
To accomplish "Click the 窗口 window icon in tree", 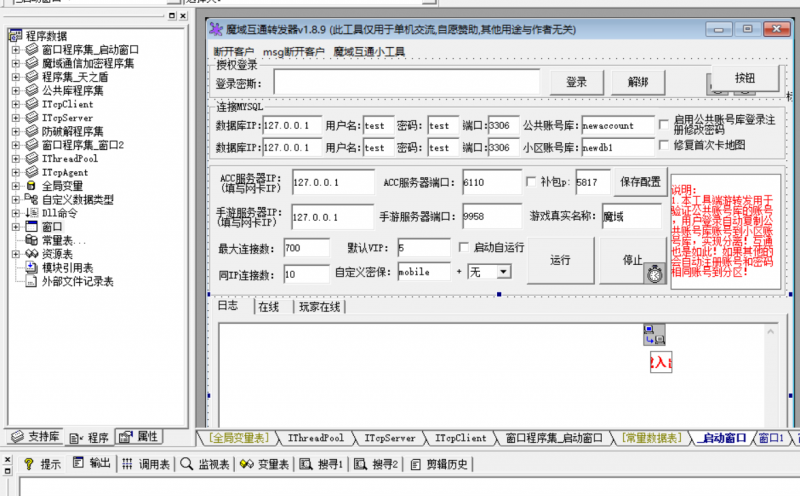I will (32, 226).
